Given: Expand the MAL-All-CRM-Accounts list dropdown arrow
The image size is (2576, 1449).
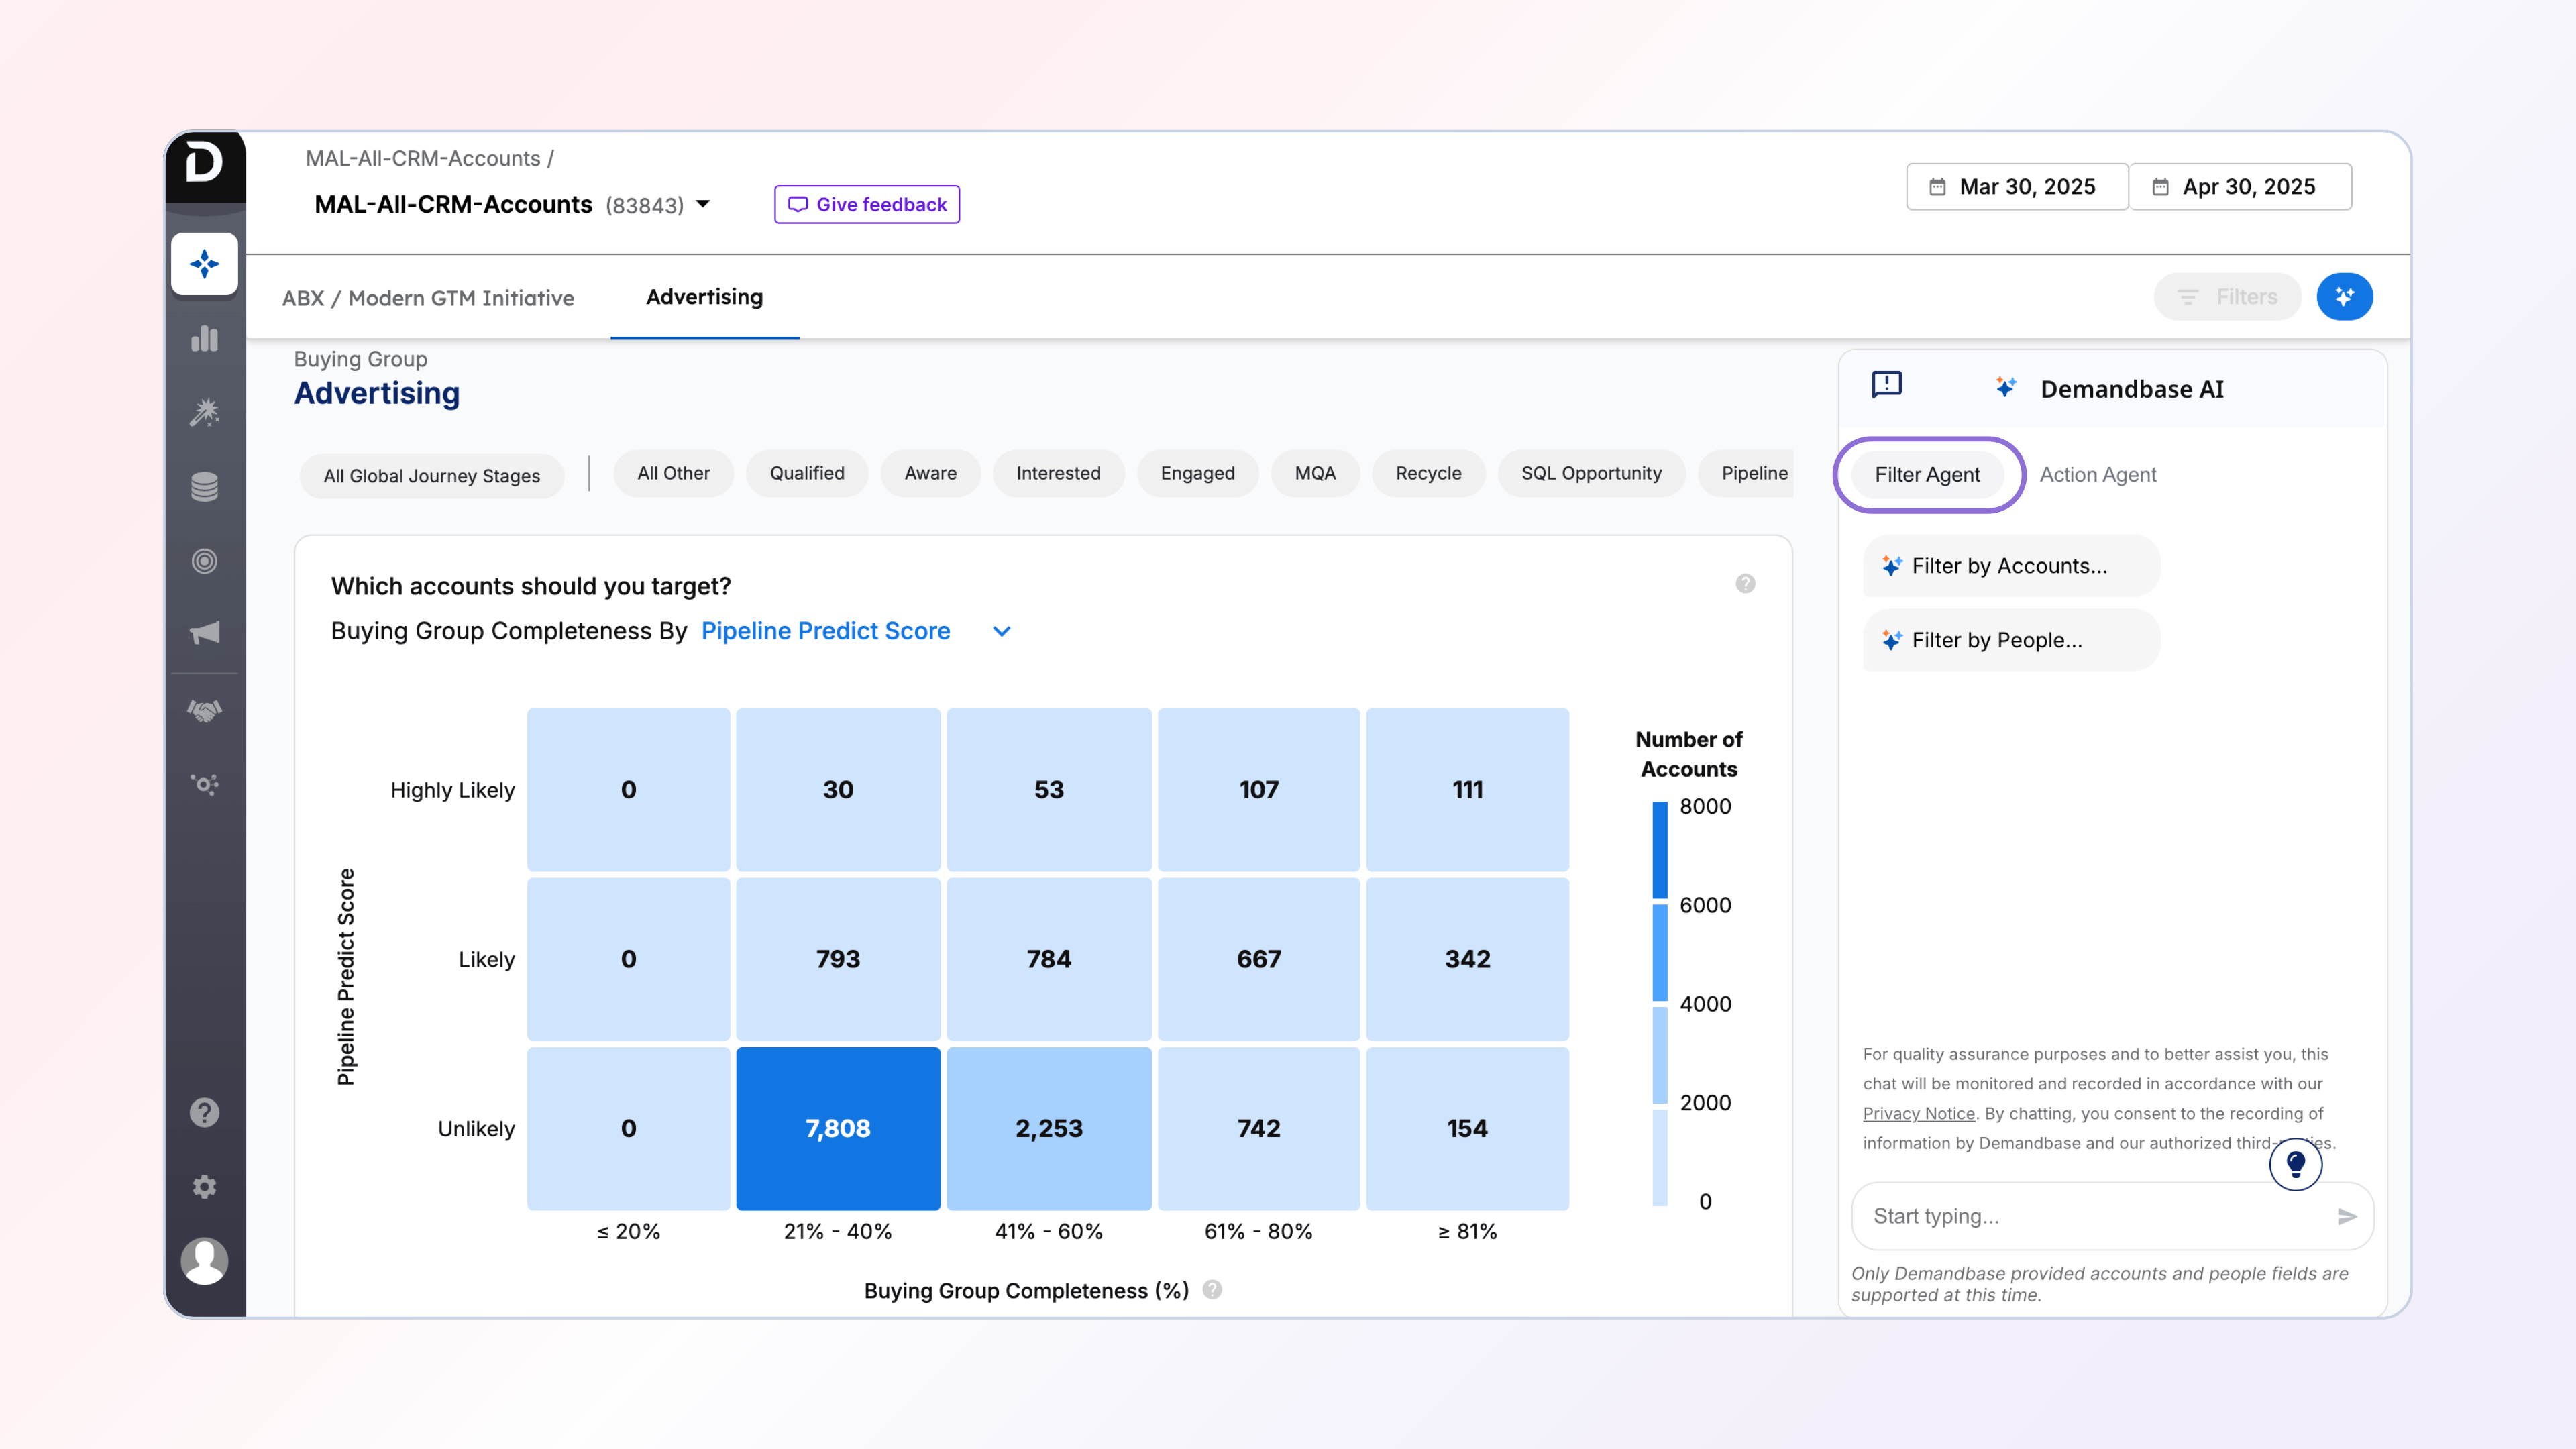Looking at the screenshot, I should click(703, 204).
